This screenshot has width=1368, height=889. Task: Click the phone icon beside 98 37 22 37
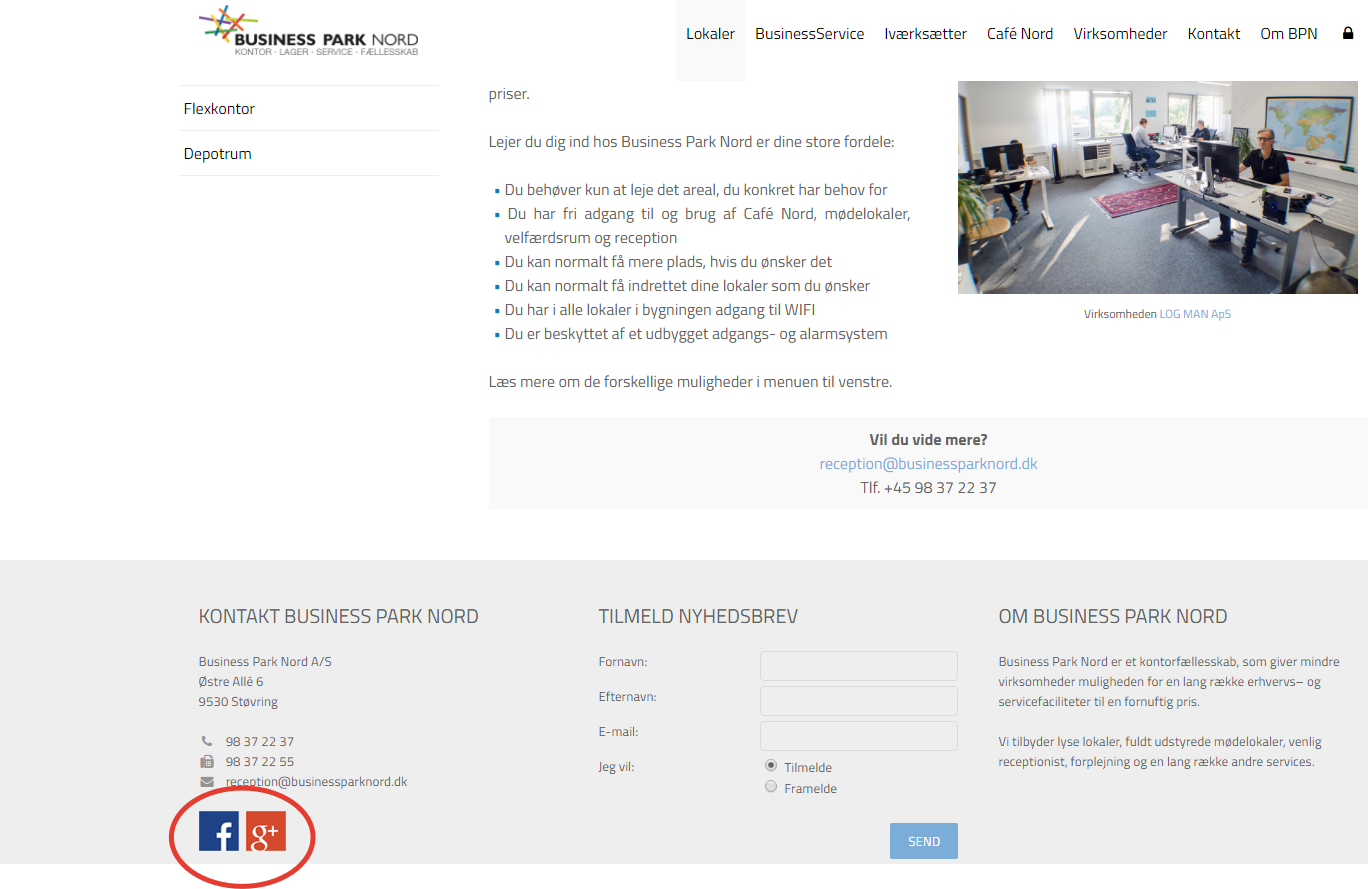pos(207,742)
